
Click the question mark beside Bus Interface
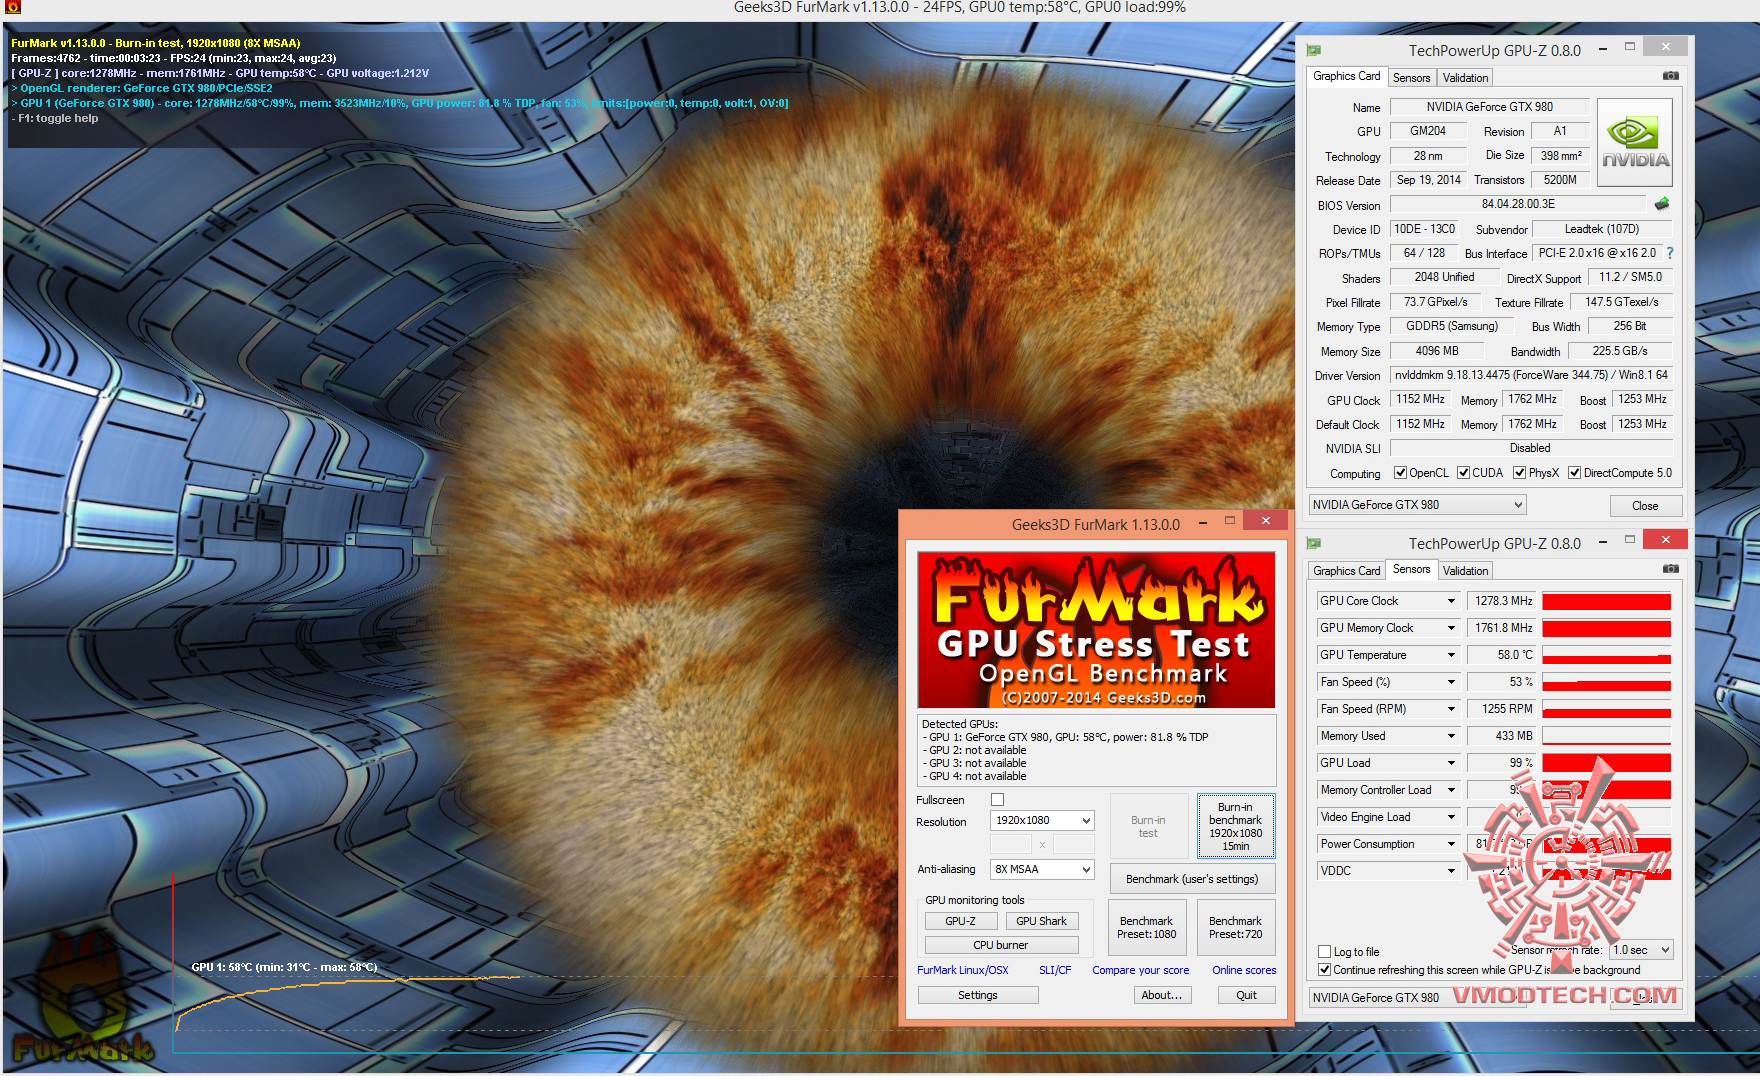(1670, 253)
